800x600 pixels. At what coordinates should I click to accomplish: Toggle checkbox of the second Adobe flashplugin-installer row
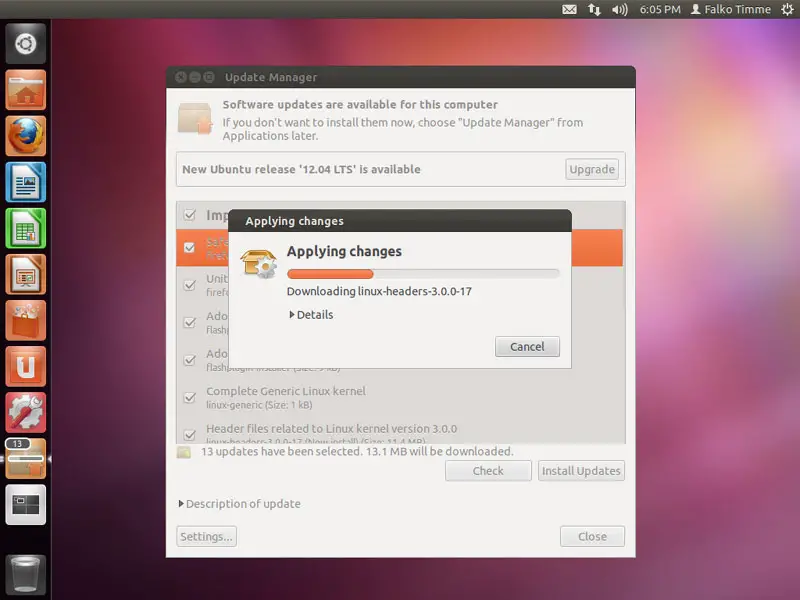click(190, 360)
